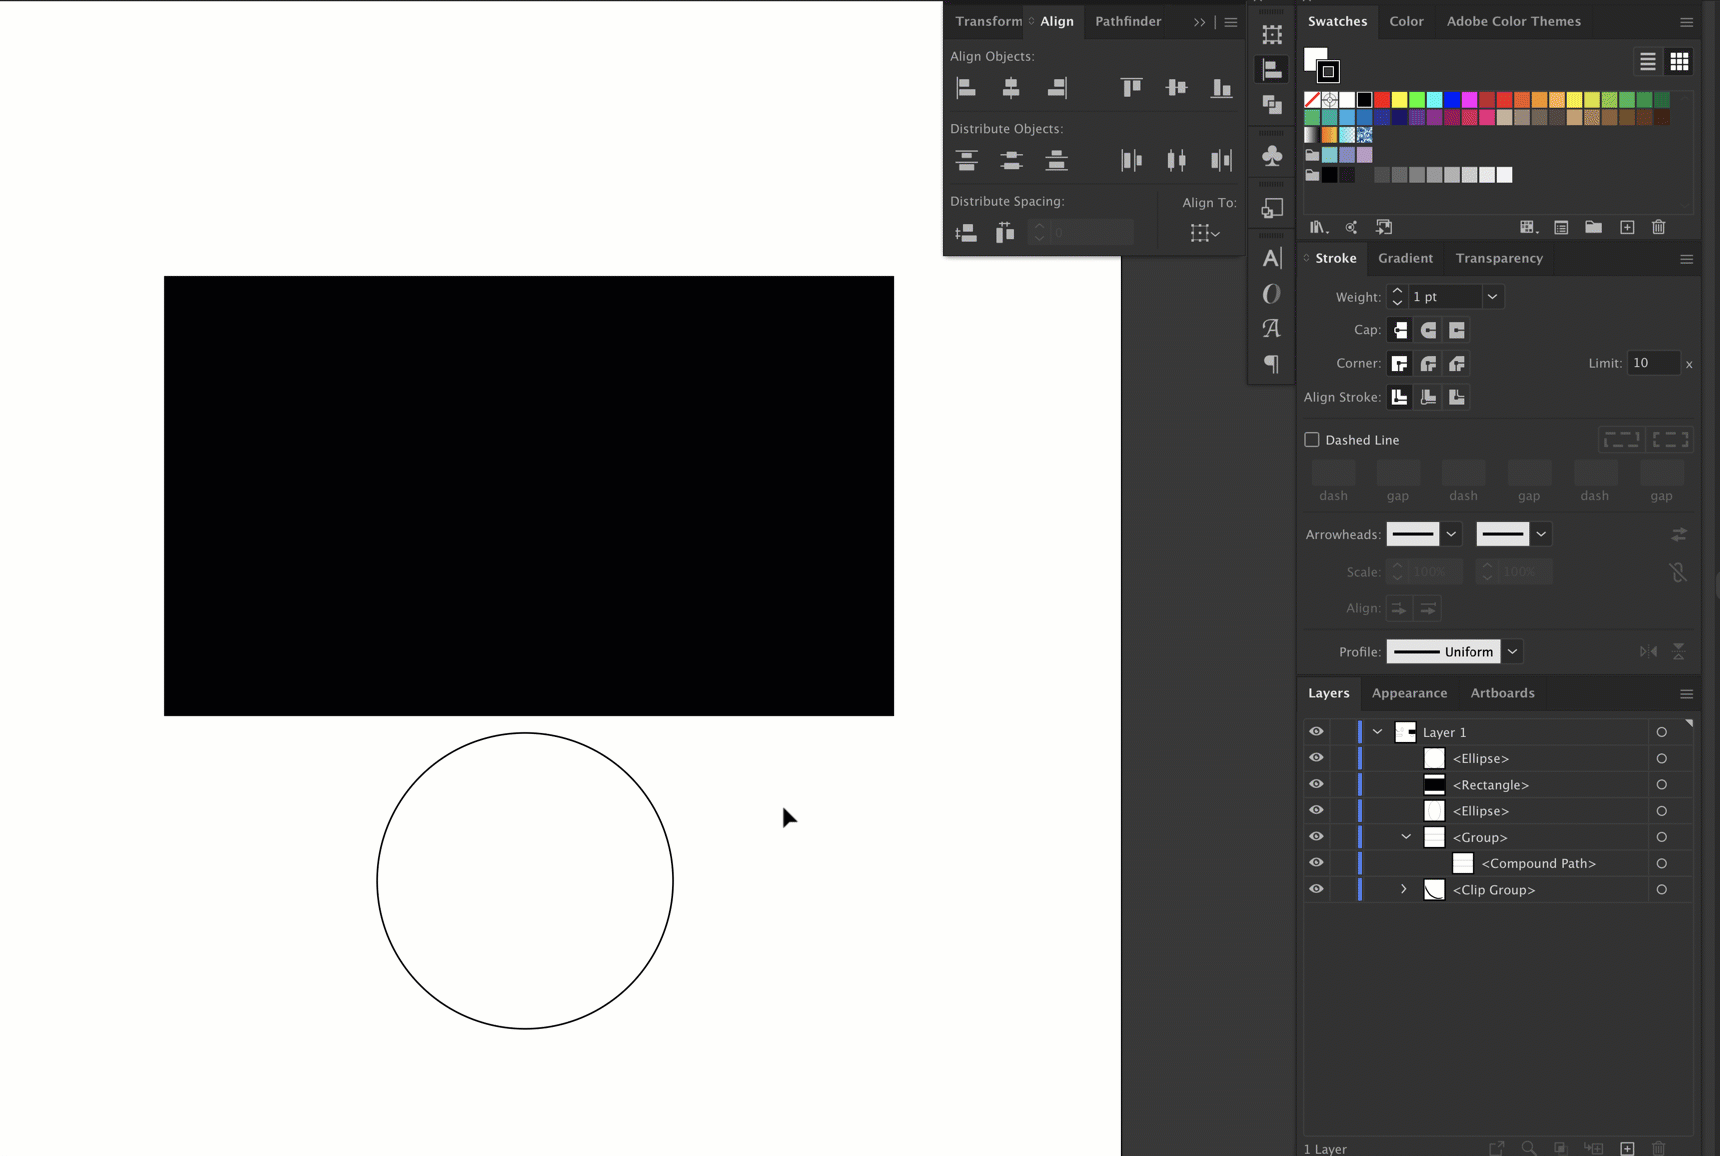Open stroke Profile dropdown arrow

point(1512,652)
